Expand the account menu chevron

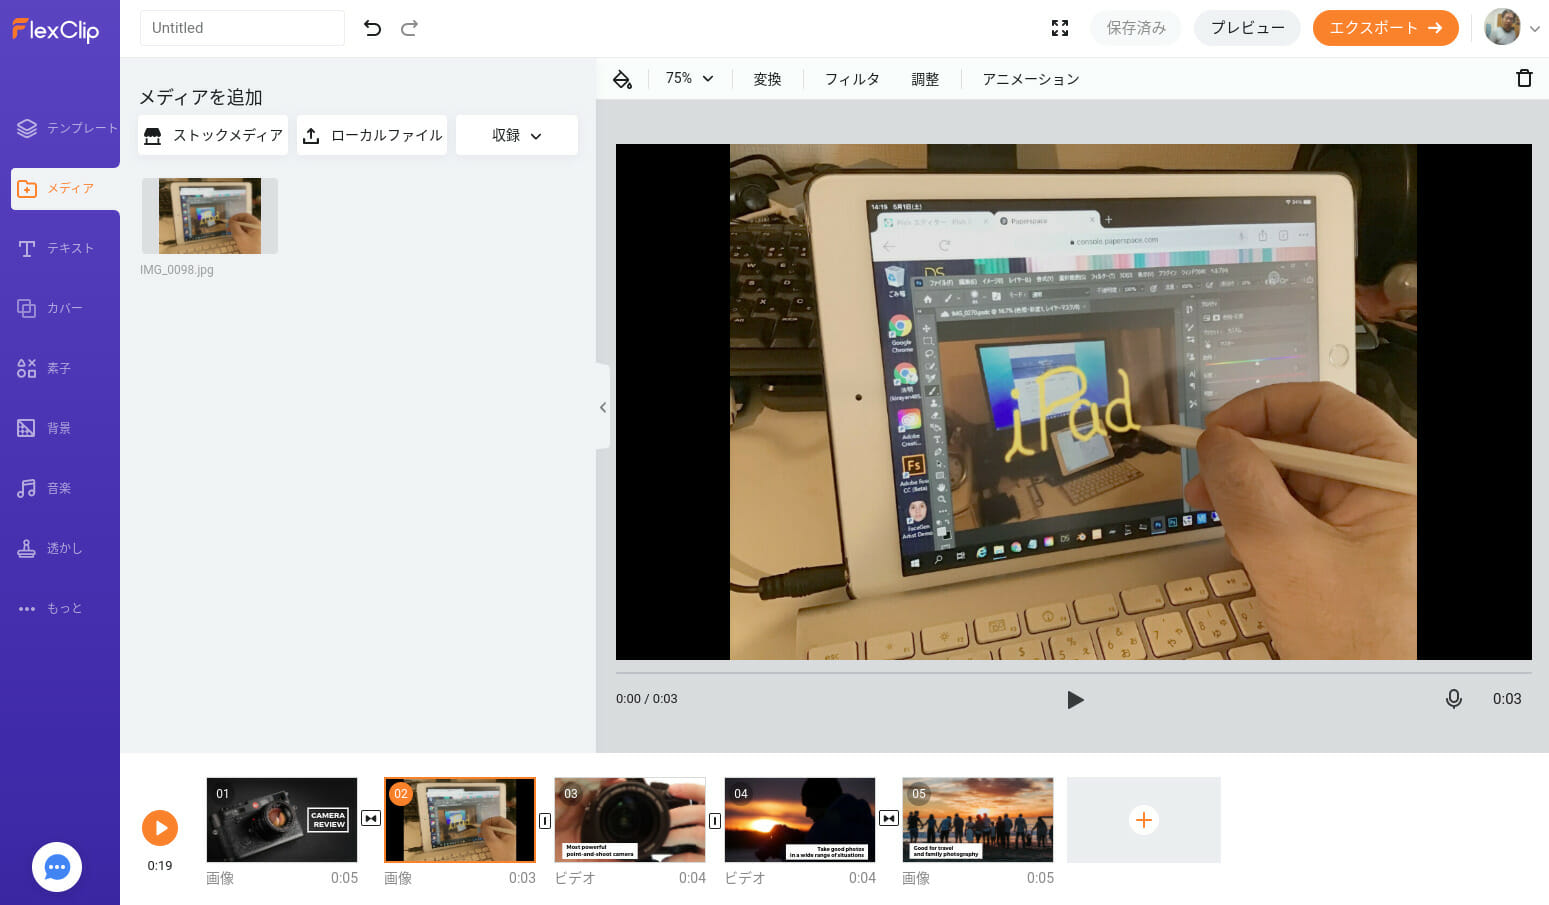[1534, 29]
